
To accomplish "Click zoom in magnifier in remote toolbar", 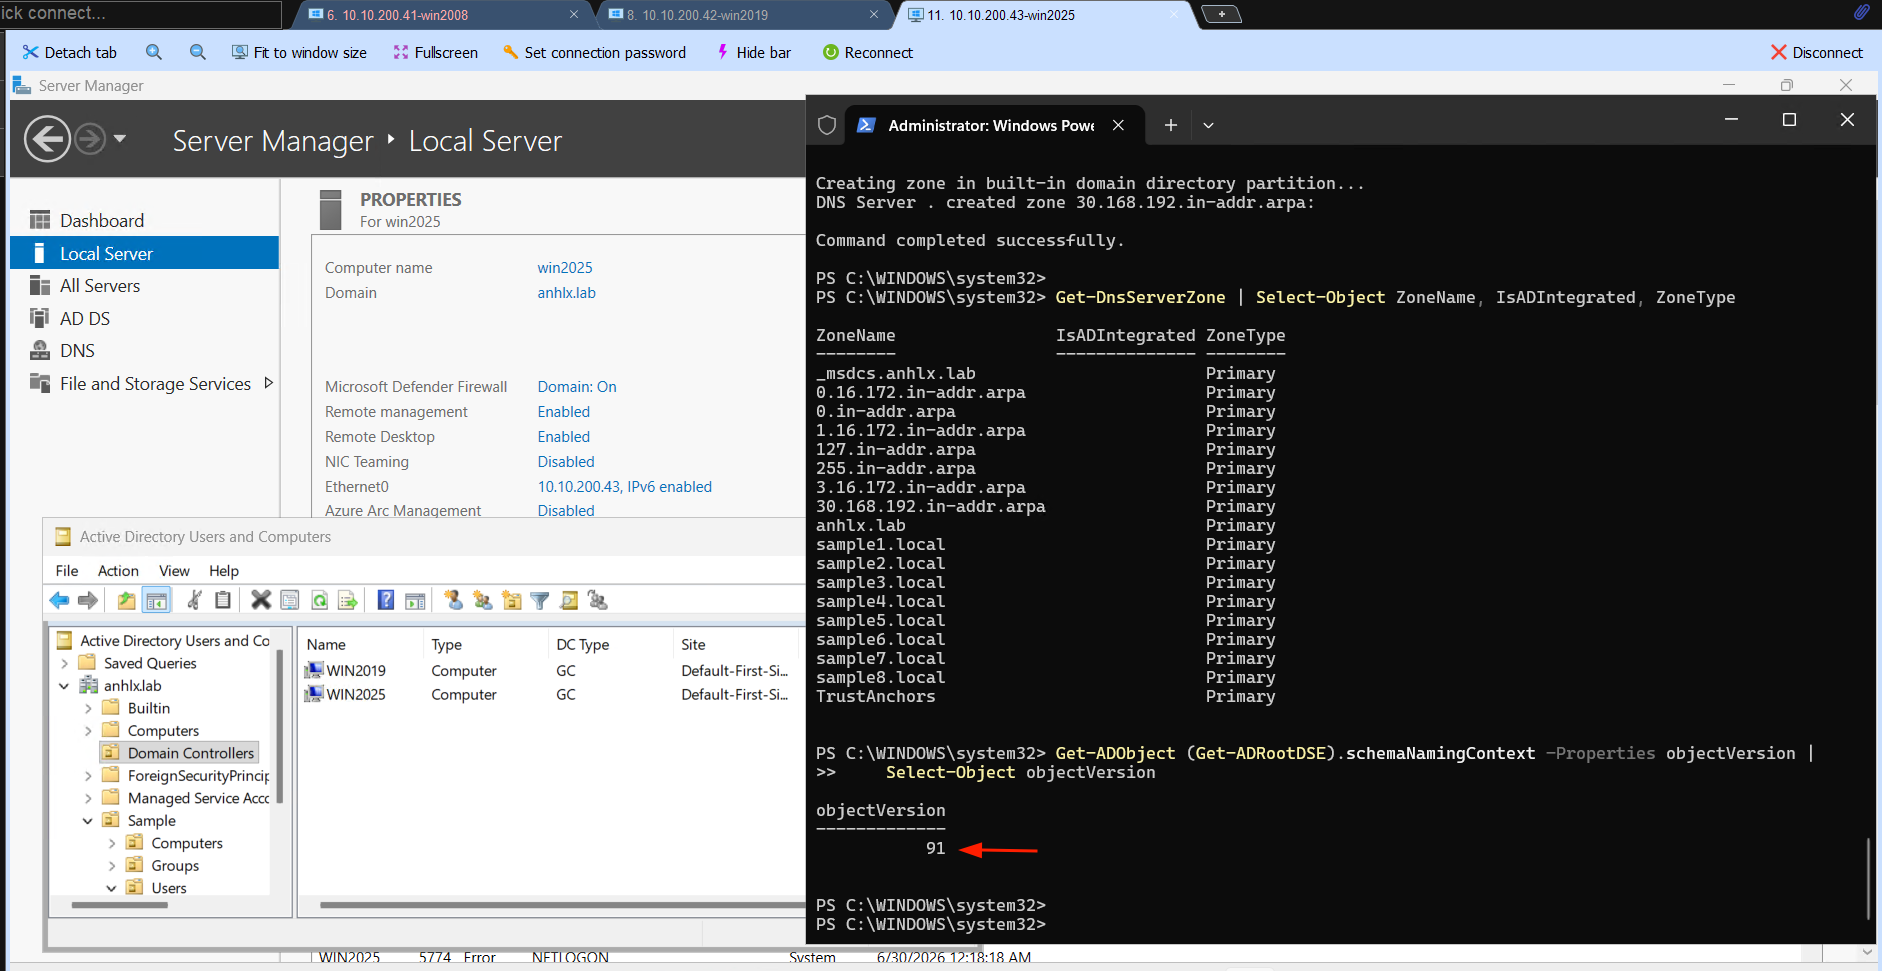I will pos(154,52).
